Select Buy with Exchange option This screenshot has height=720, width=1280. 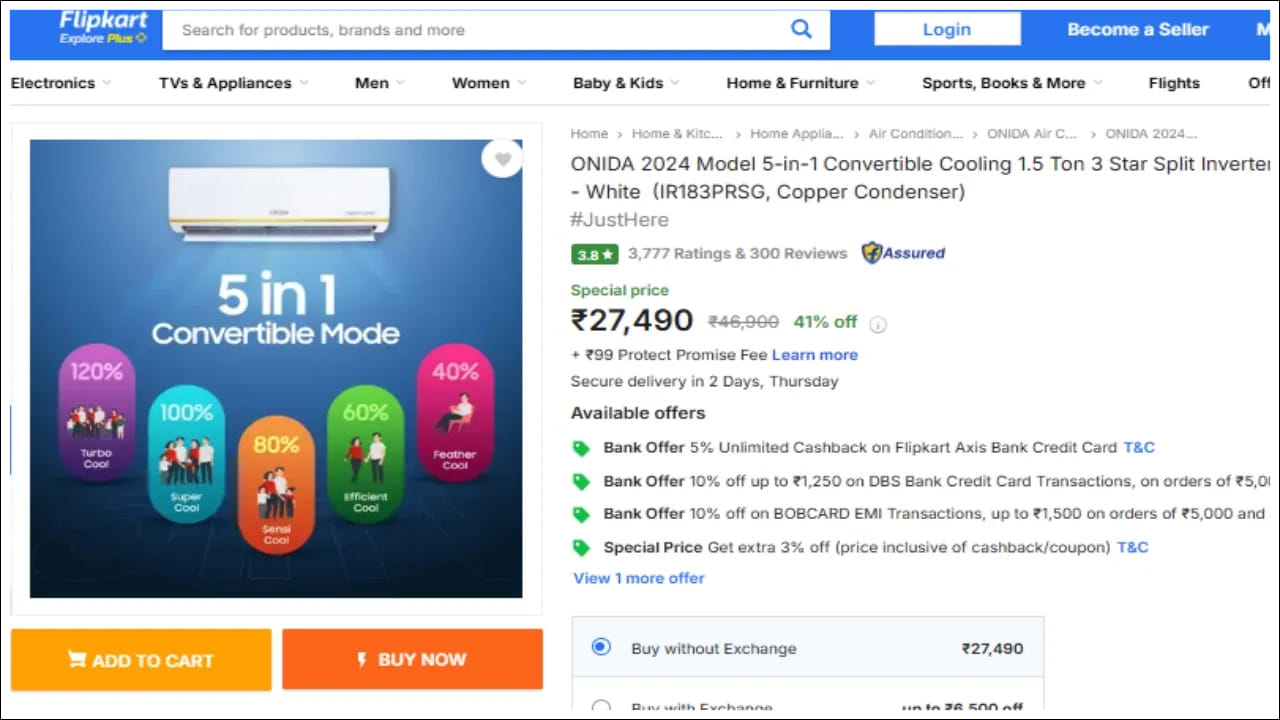point(601,707)
